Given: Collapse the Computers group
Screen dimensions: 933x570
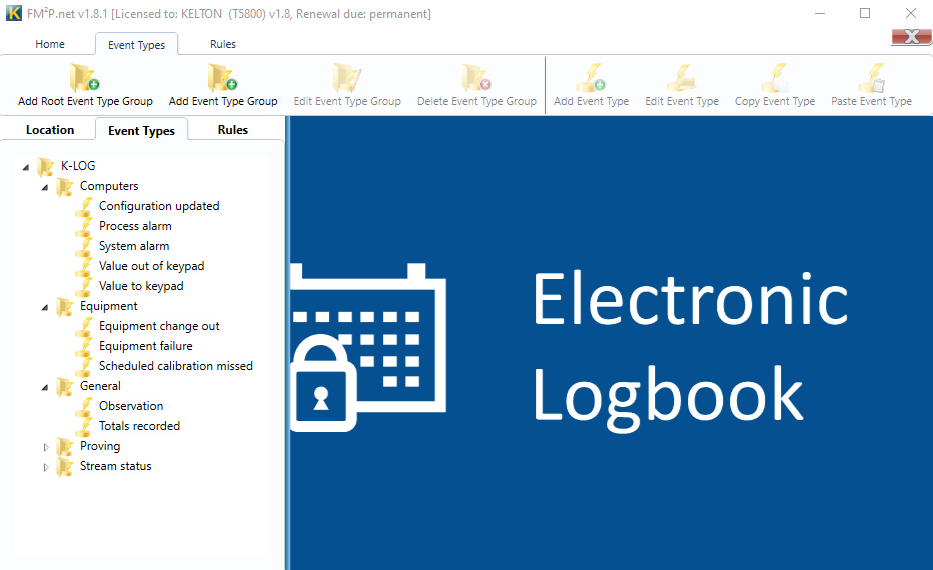Looking at the screenshot, I should point(45,187).
